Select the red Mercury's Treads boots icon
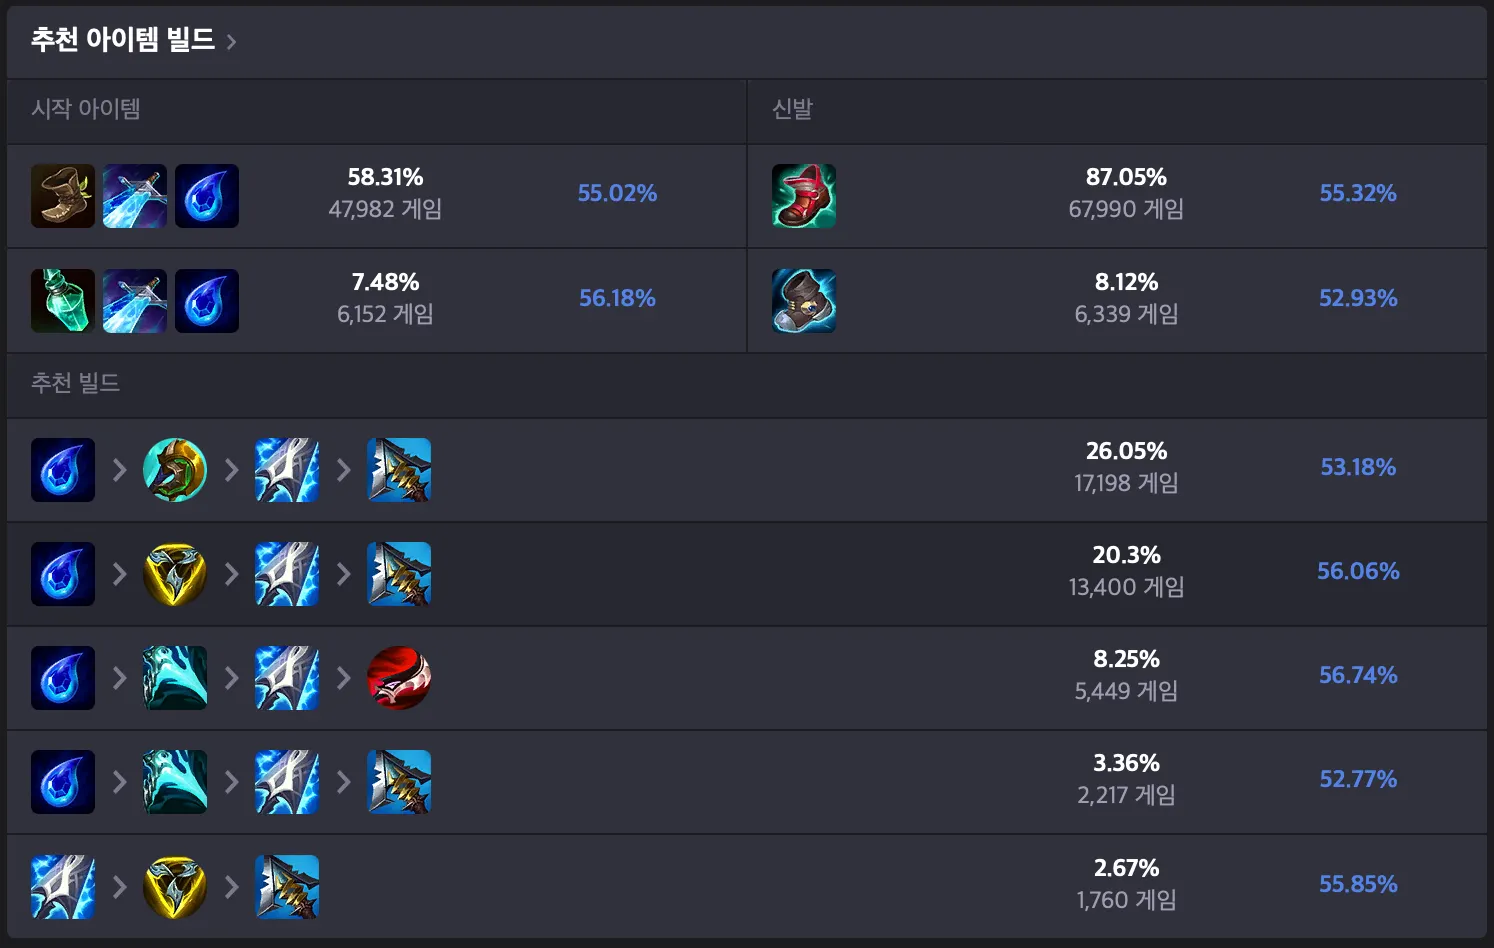The height and width of the screenshot is (948, 1494). pyautogui.click(x=803, y=196)
